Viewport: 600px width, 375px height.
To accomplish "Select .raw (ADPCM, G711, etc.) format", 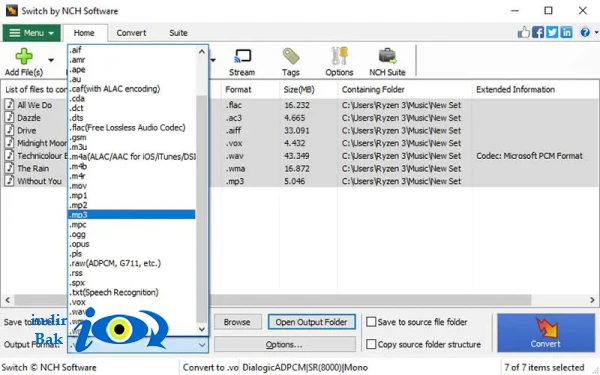I will click(132, 263).
